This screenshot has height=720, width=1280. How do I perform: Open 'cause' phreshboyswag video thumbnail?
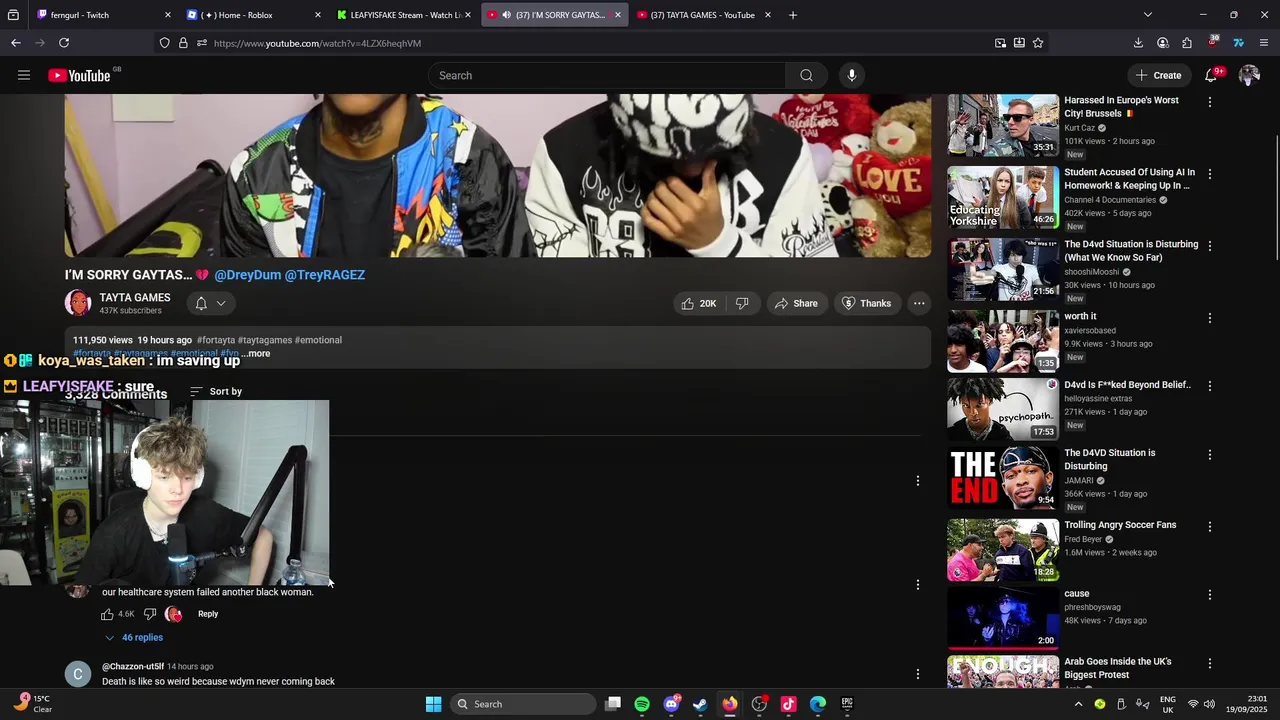tap(1003, 618)
